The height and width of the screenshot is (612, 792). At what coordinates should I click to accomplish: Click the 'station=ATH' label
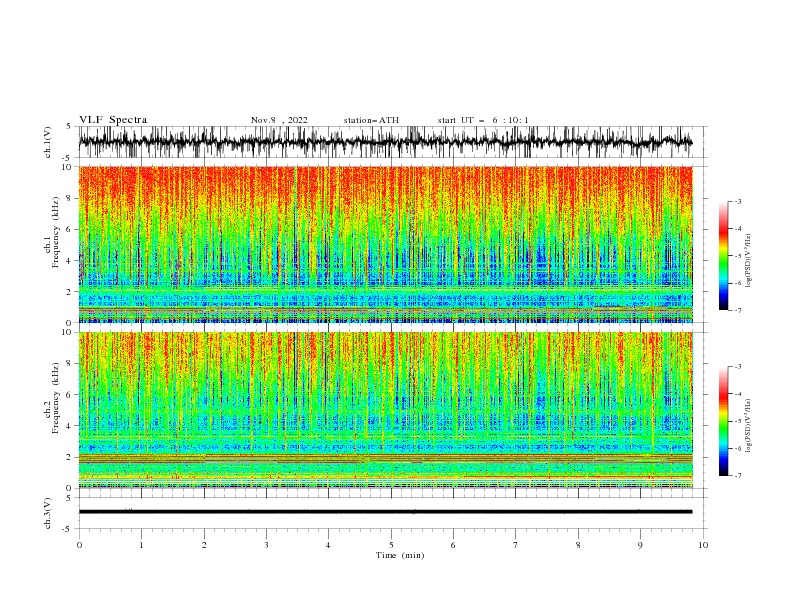click(x=371, y=120)
